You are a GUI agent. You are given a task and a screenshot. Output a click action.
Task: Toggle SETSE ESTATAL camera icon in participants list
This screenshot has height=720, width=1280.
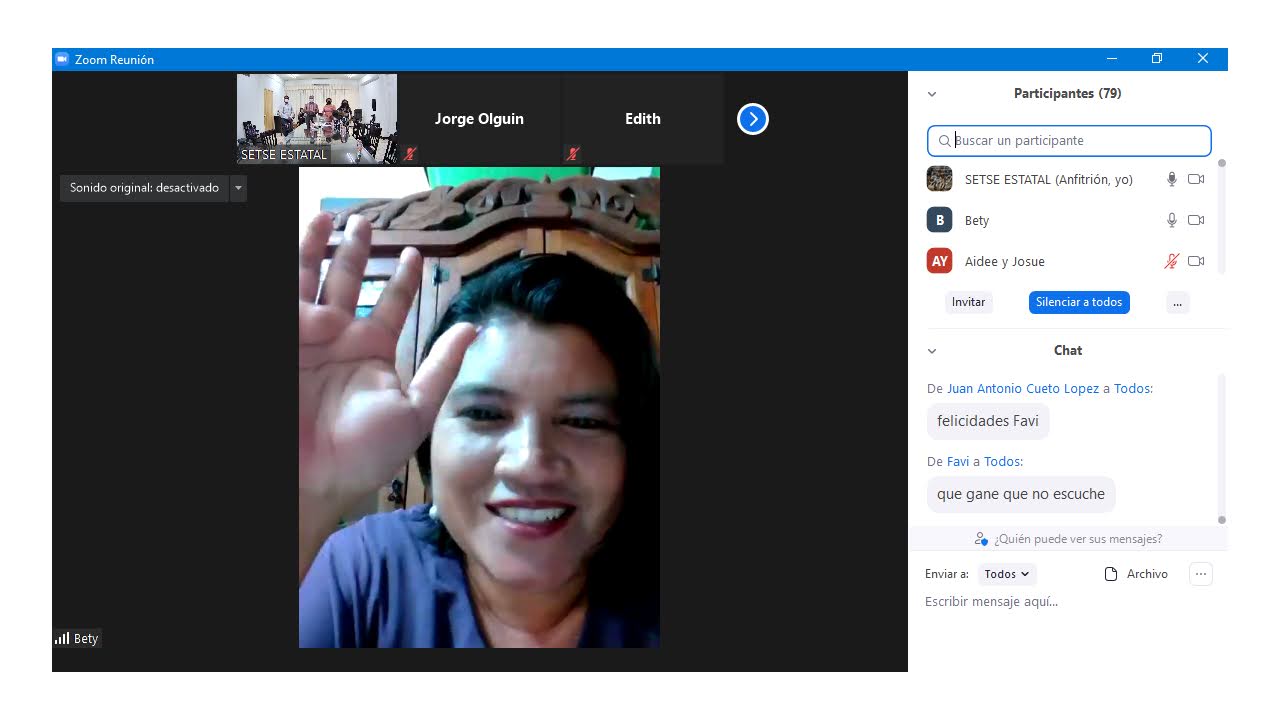click(1196, 179)
